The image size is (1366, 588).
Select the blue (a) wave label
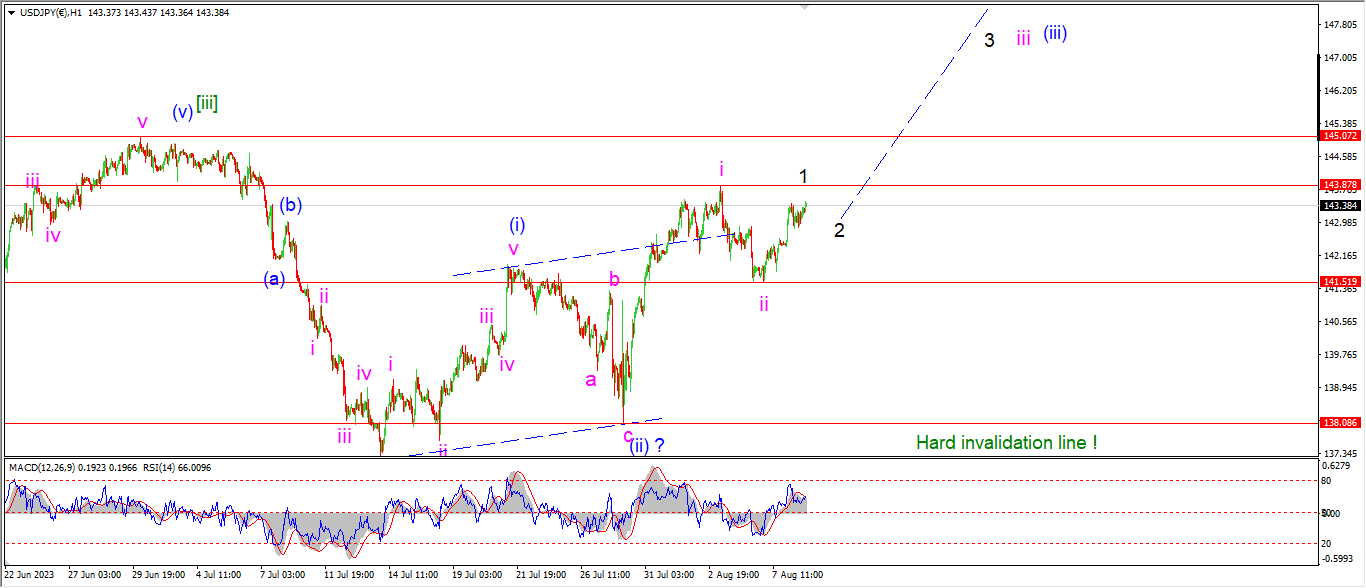pyautogui.click(x=275, y=278)
